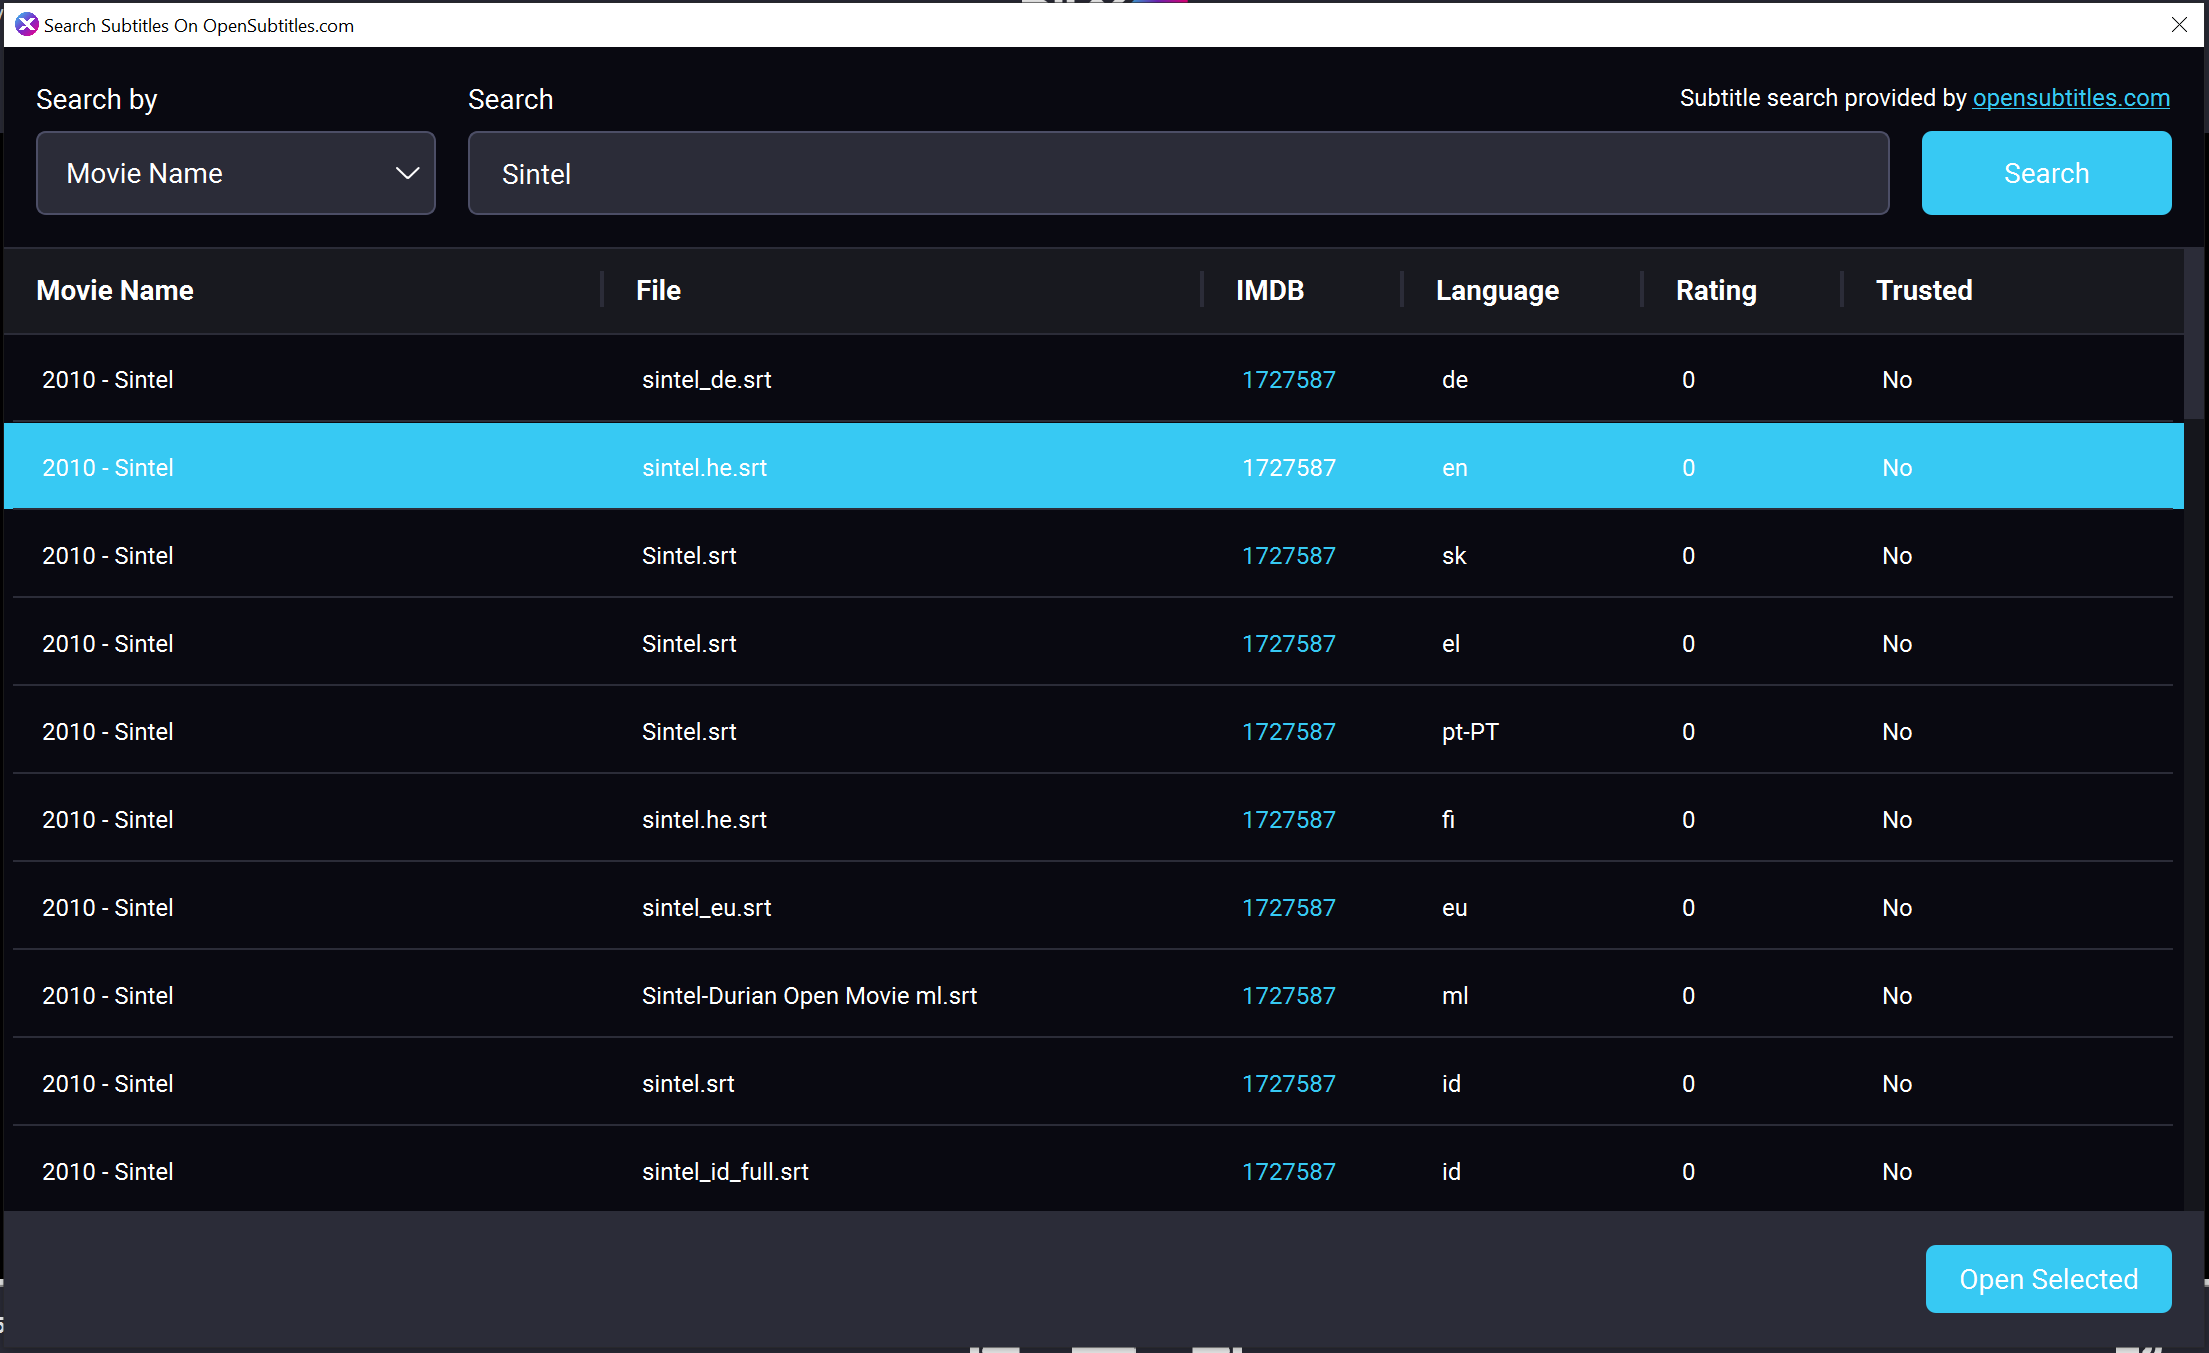The height and width of the screenshot is (1353, 2209).
Task: Select the sintel_id_full.srt row
Action: click(724, 1172)
